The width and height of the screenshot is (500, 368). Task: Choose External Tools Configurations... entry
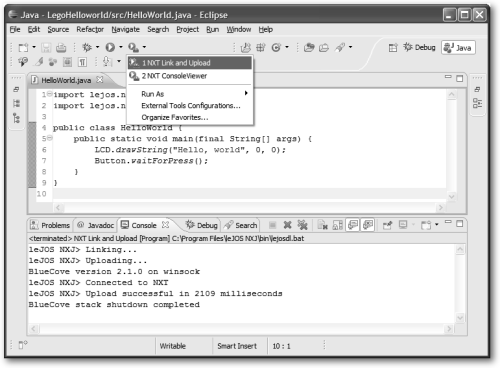click(x=190, y=106)
